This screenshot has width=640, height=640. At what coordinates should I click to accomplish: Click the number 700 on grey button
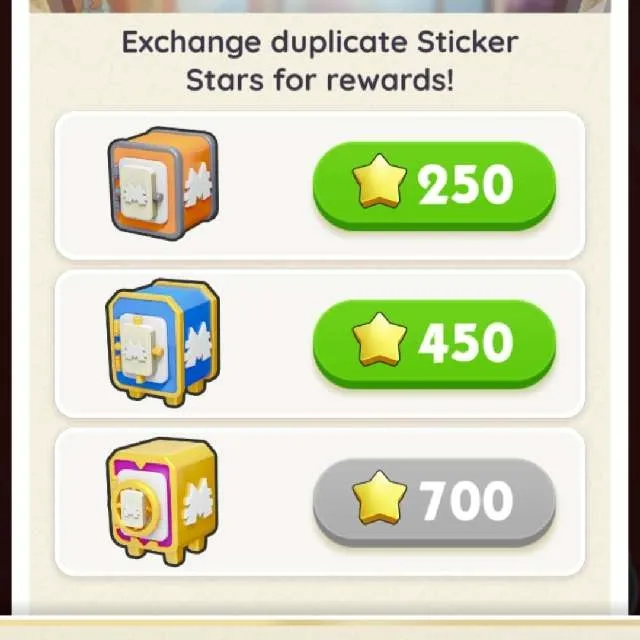coord(466,500)
